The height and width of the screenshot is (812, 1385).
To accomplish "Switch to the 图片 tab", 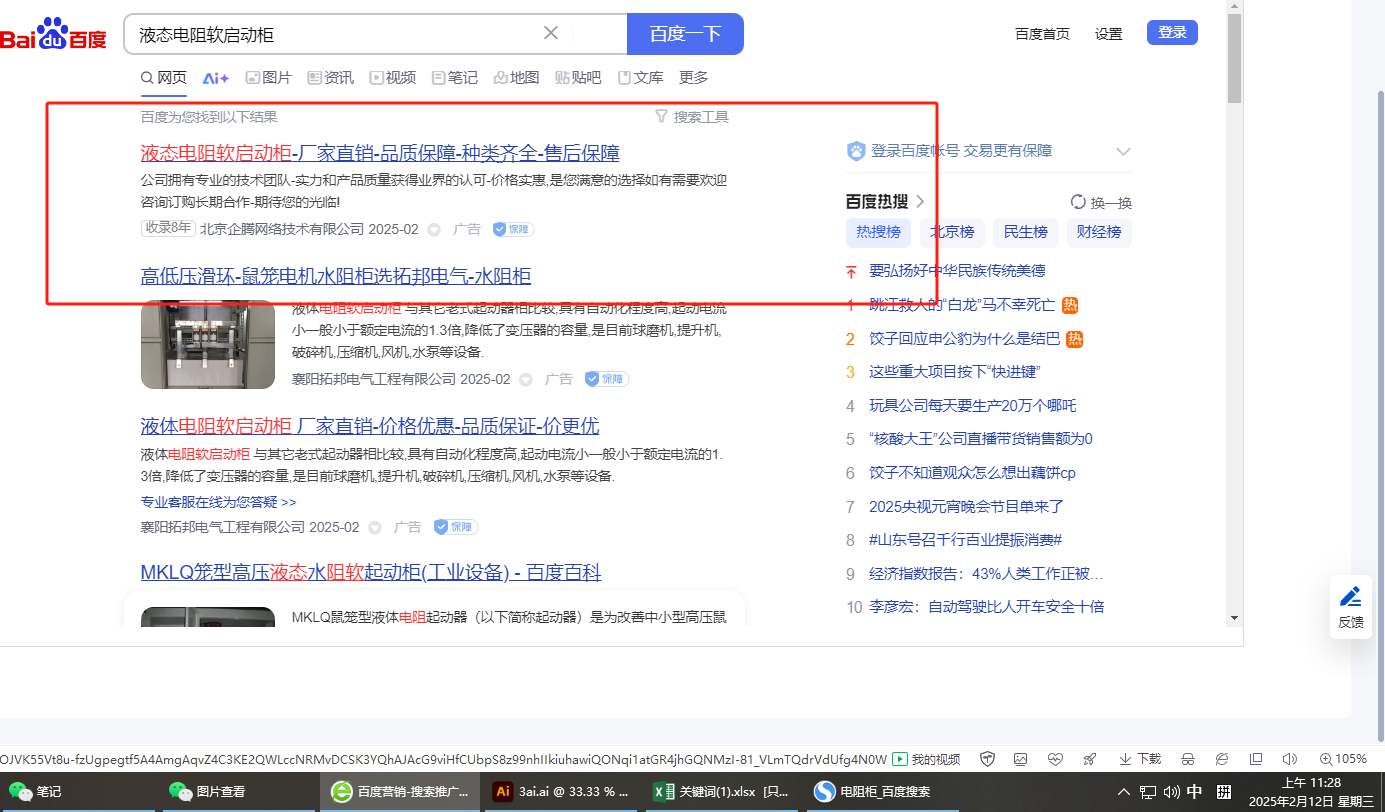I will (x=268, y=78).
